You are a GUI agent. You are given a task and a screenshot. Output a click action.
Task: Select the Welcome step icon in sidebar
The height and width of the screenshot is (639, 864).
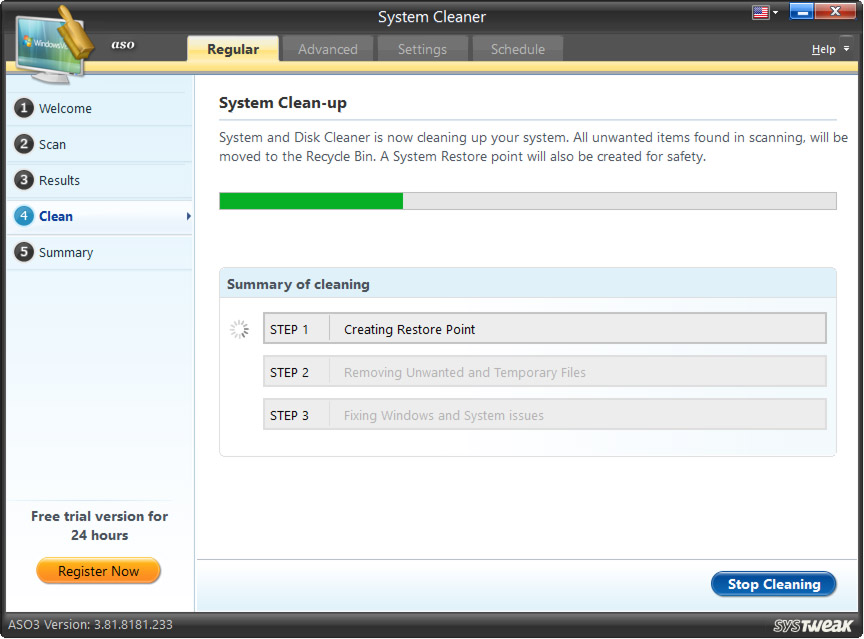[24, 108]
